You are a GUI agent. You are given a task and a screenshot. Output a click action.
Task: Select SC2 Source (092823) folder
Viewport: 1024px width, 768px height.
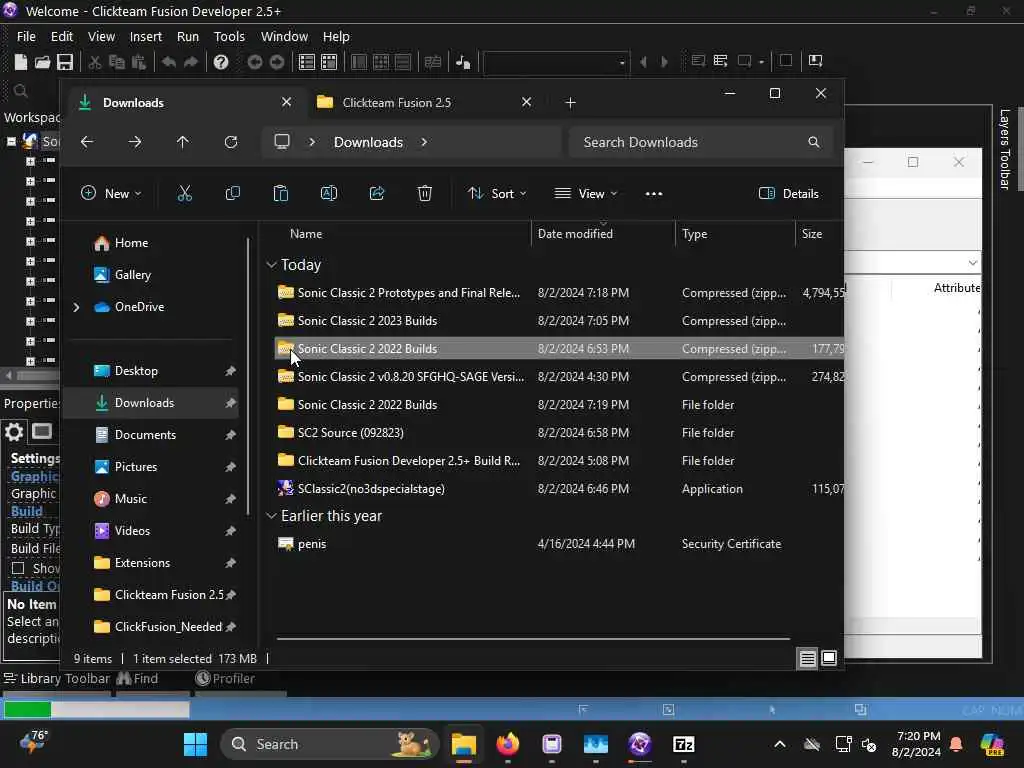coord(351,433)
